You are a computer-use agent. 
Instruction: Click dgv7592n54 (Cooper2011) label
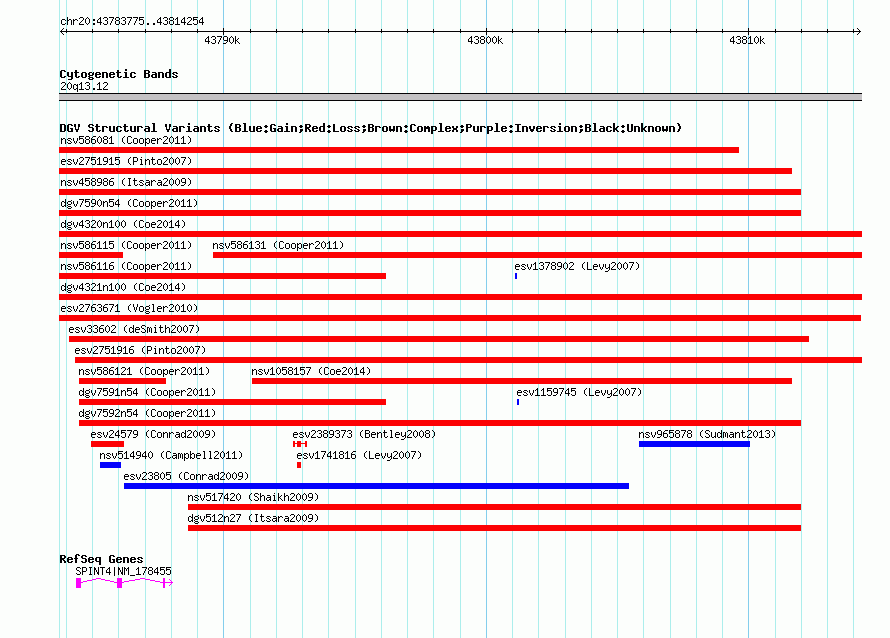tap(147, 413)
